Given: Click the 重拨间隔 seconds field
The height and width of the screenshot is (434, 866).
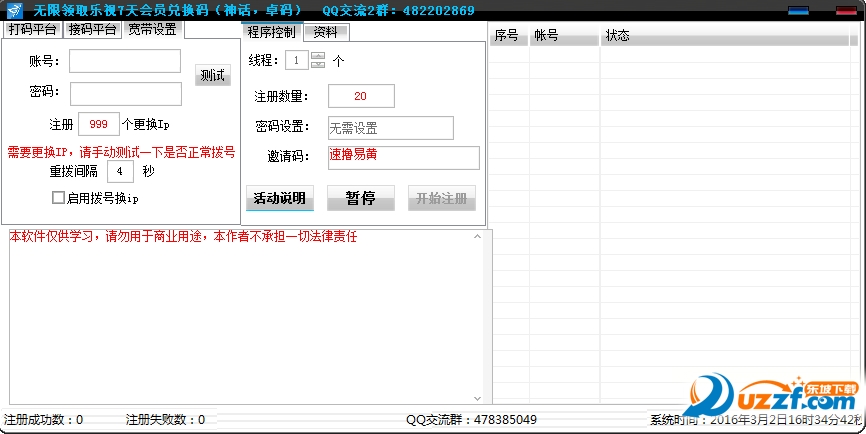Looking at the screenshot, I should (120, 171).
